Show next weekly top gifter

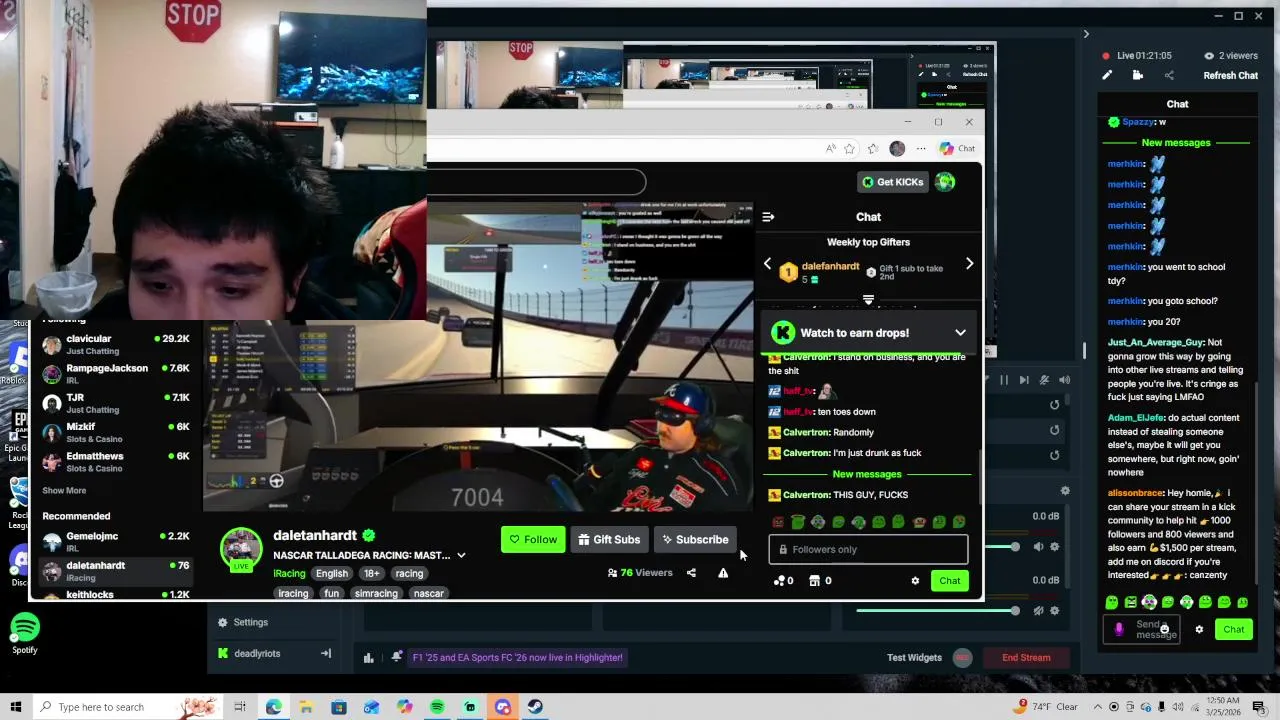[969, 264]
